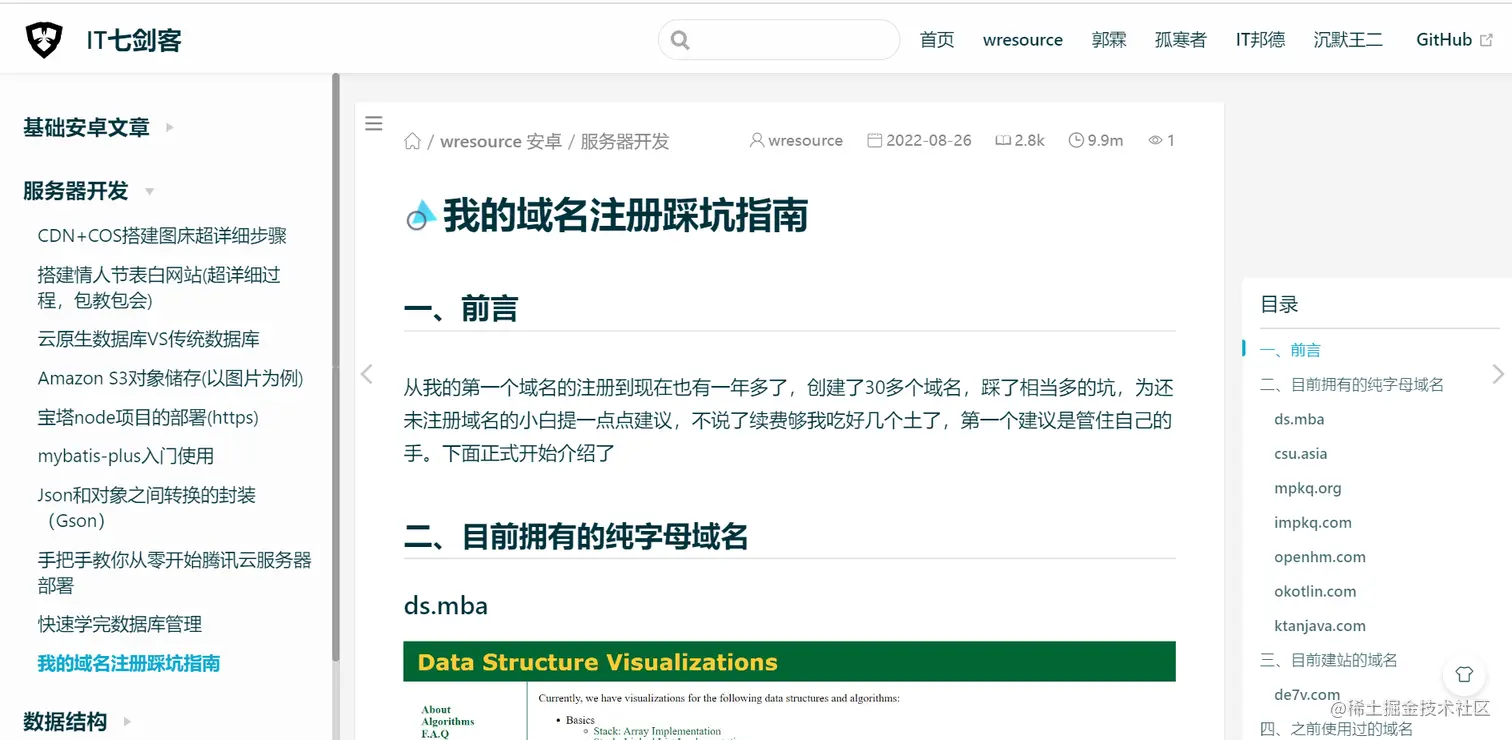Viewport: 1512px width, 740px height.
Task: Jump to 二、目前拥有的纯字母域名 in contents
Action: click(x=1352, y=384)
